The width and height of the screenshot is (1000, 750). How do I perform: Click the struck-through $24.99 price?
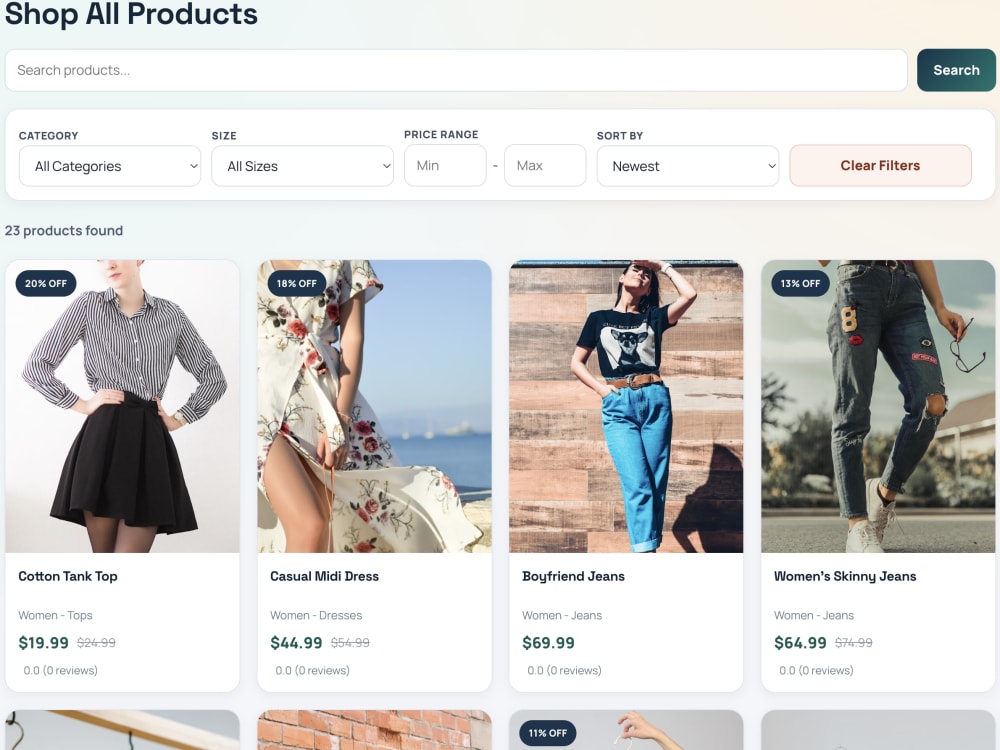96,643
